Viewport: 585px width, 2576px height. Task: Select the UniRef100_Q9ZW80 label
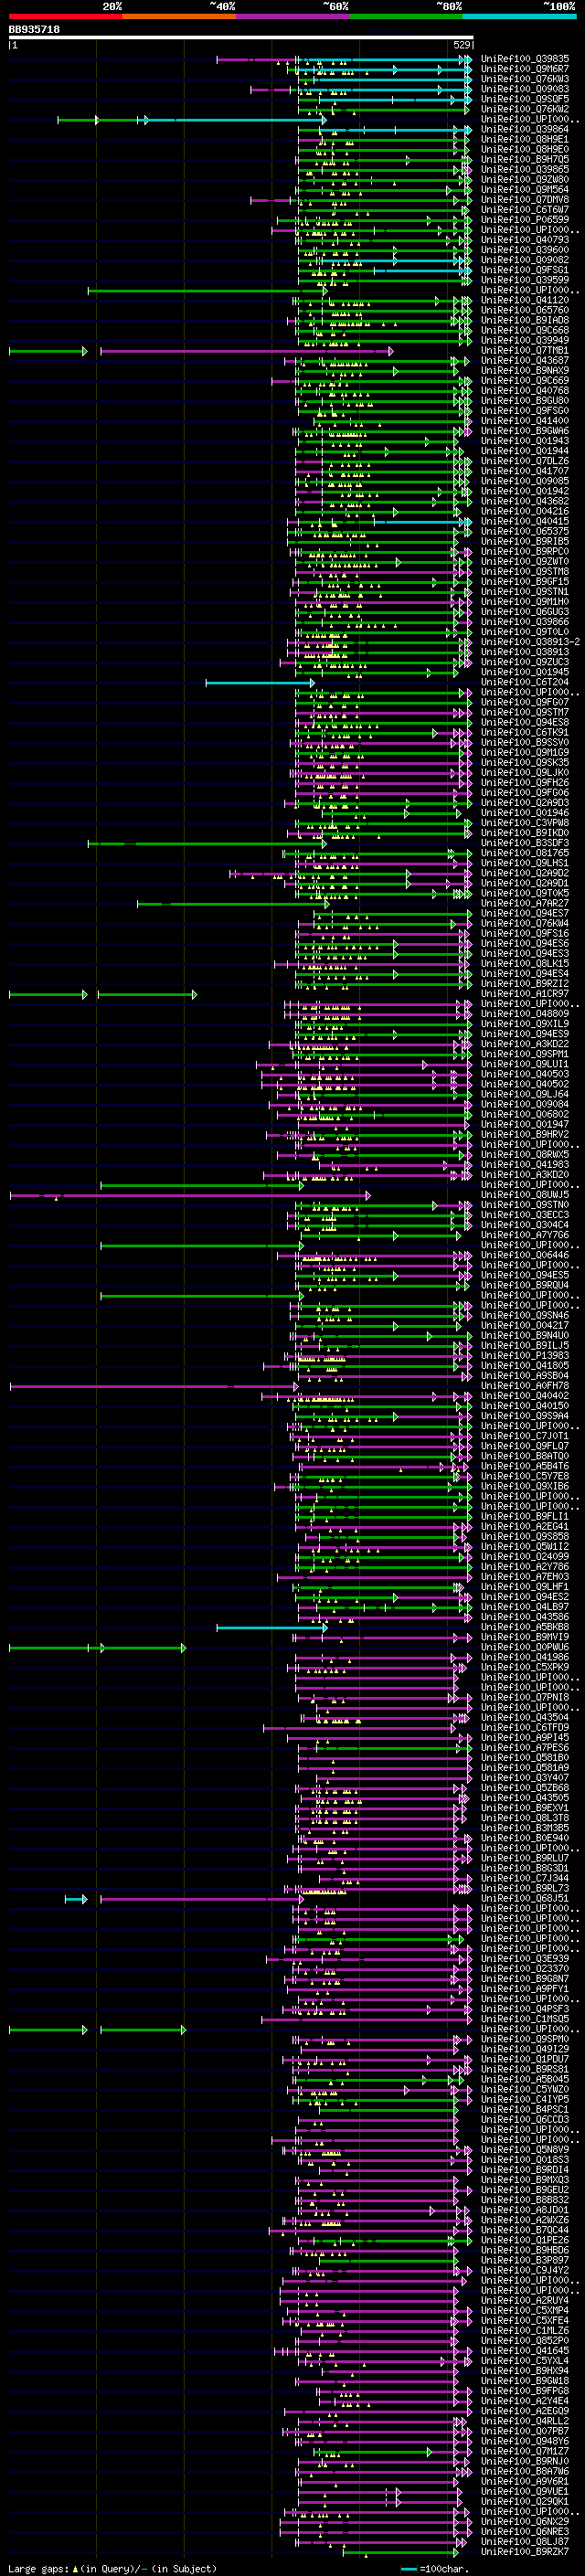tap(525, 180)
